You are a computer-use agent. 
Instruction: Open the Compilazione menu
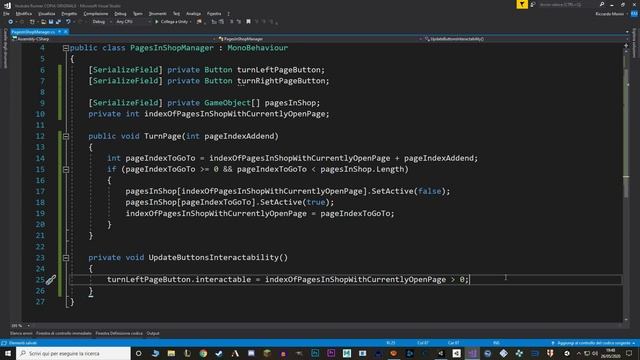click(x=96, y=13)
